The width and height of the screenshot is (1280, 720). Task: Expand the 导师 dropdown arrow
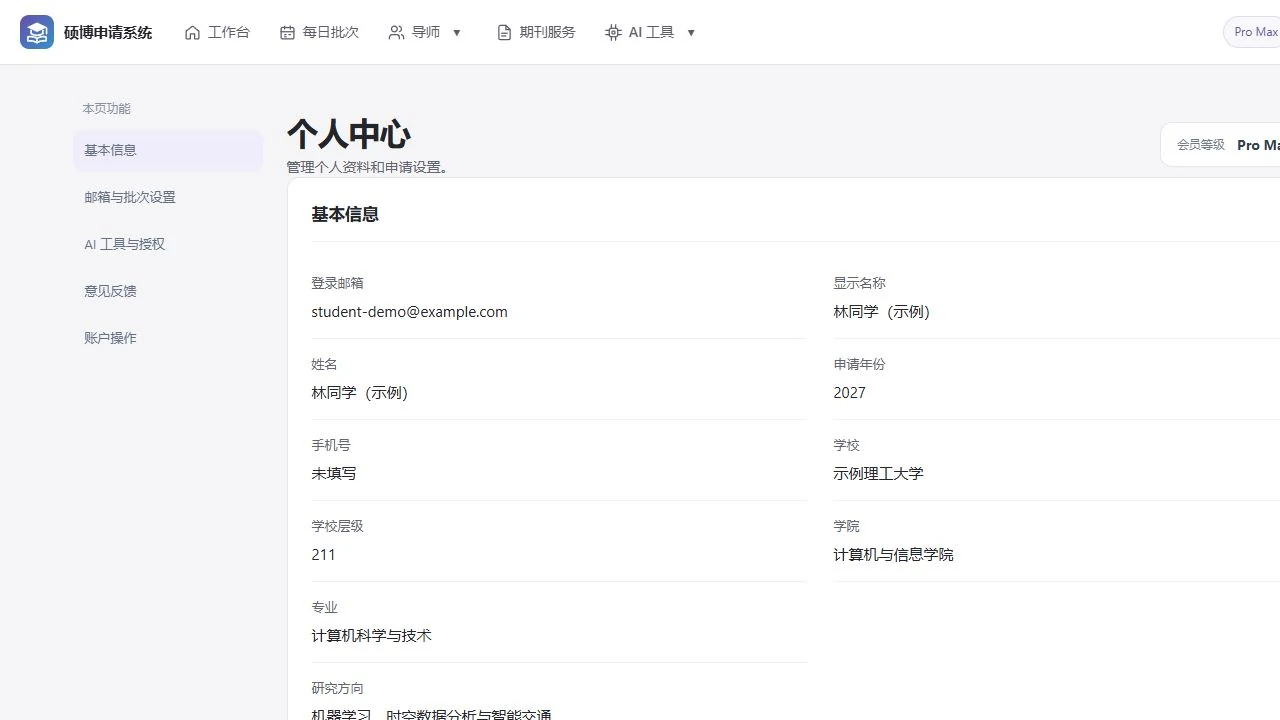pos(457,33)
